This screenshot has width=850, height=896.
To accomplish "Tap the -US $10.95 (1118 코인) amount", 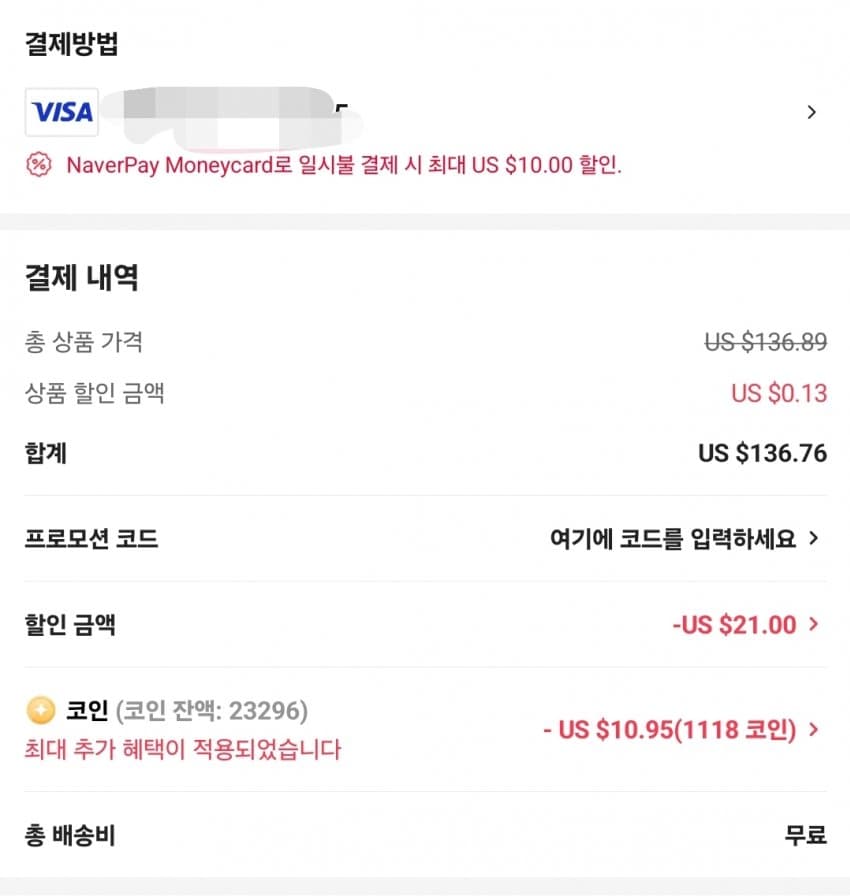I will pyautogui.click(x=669, y=730).
